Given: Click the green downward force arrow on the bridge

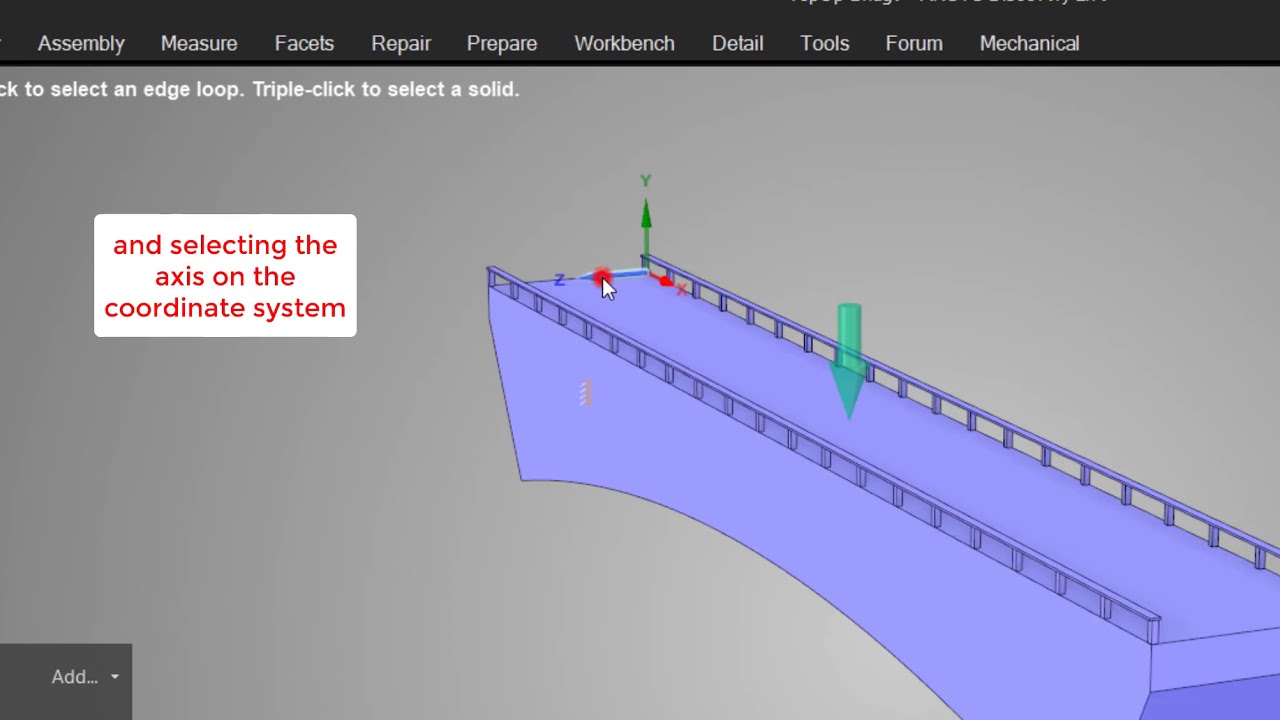Looking at the screenshot, I should click(x=848, y=362).
